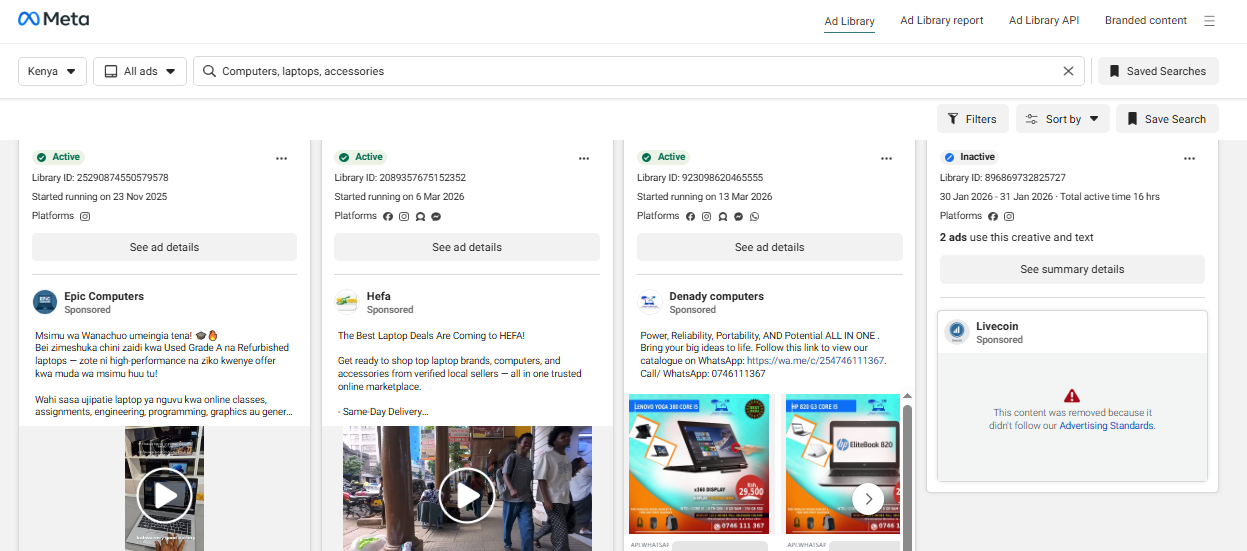The width and height of the screenshot is (1247, 551).
Task: Click the Facebook platform icon on Denady ad
Action: tap(691, 216)
